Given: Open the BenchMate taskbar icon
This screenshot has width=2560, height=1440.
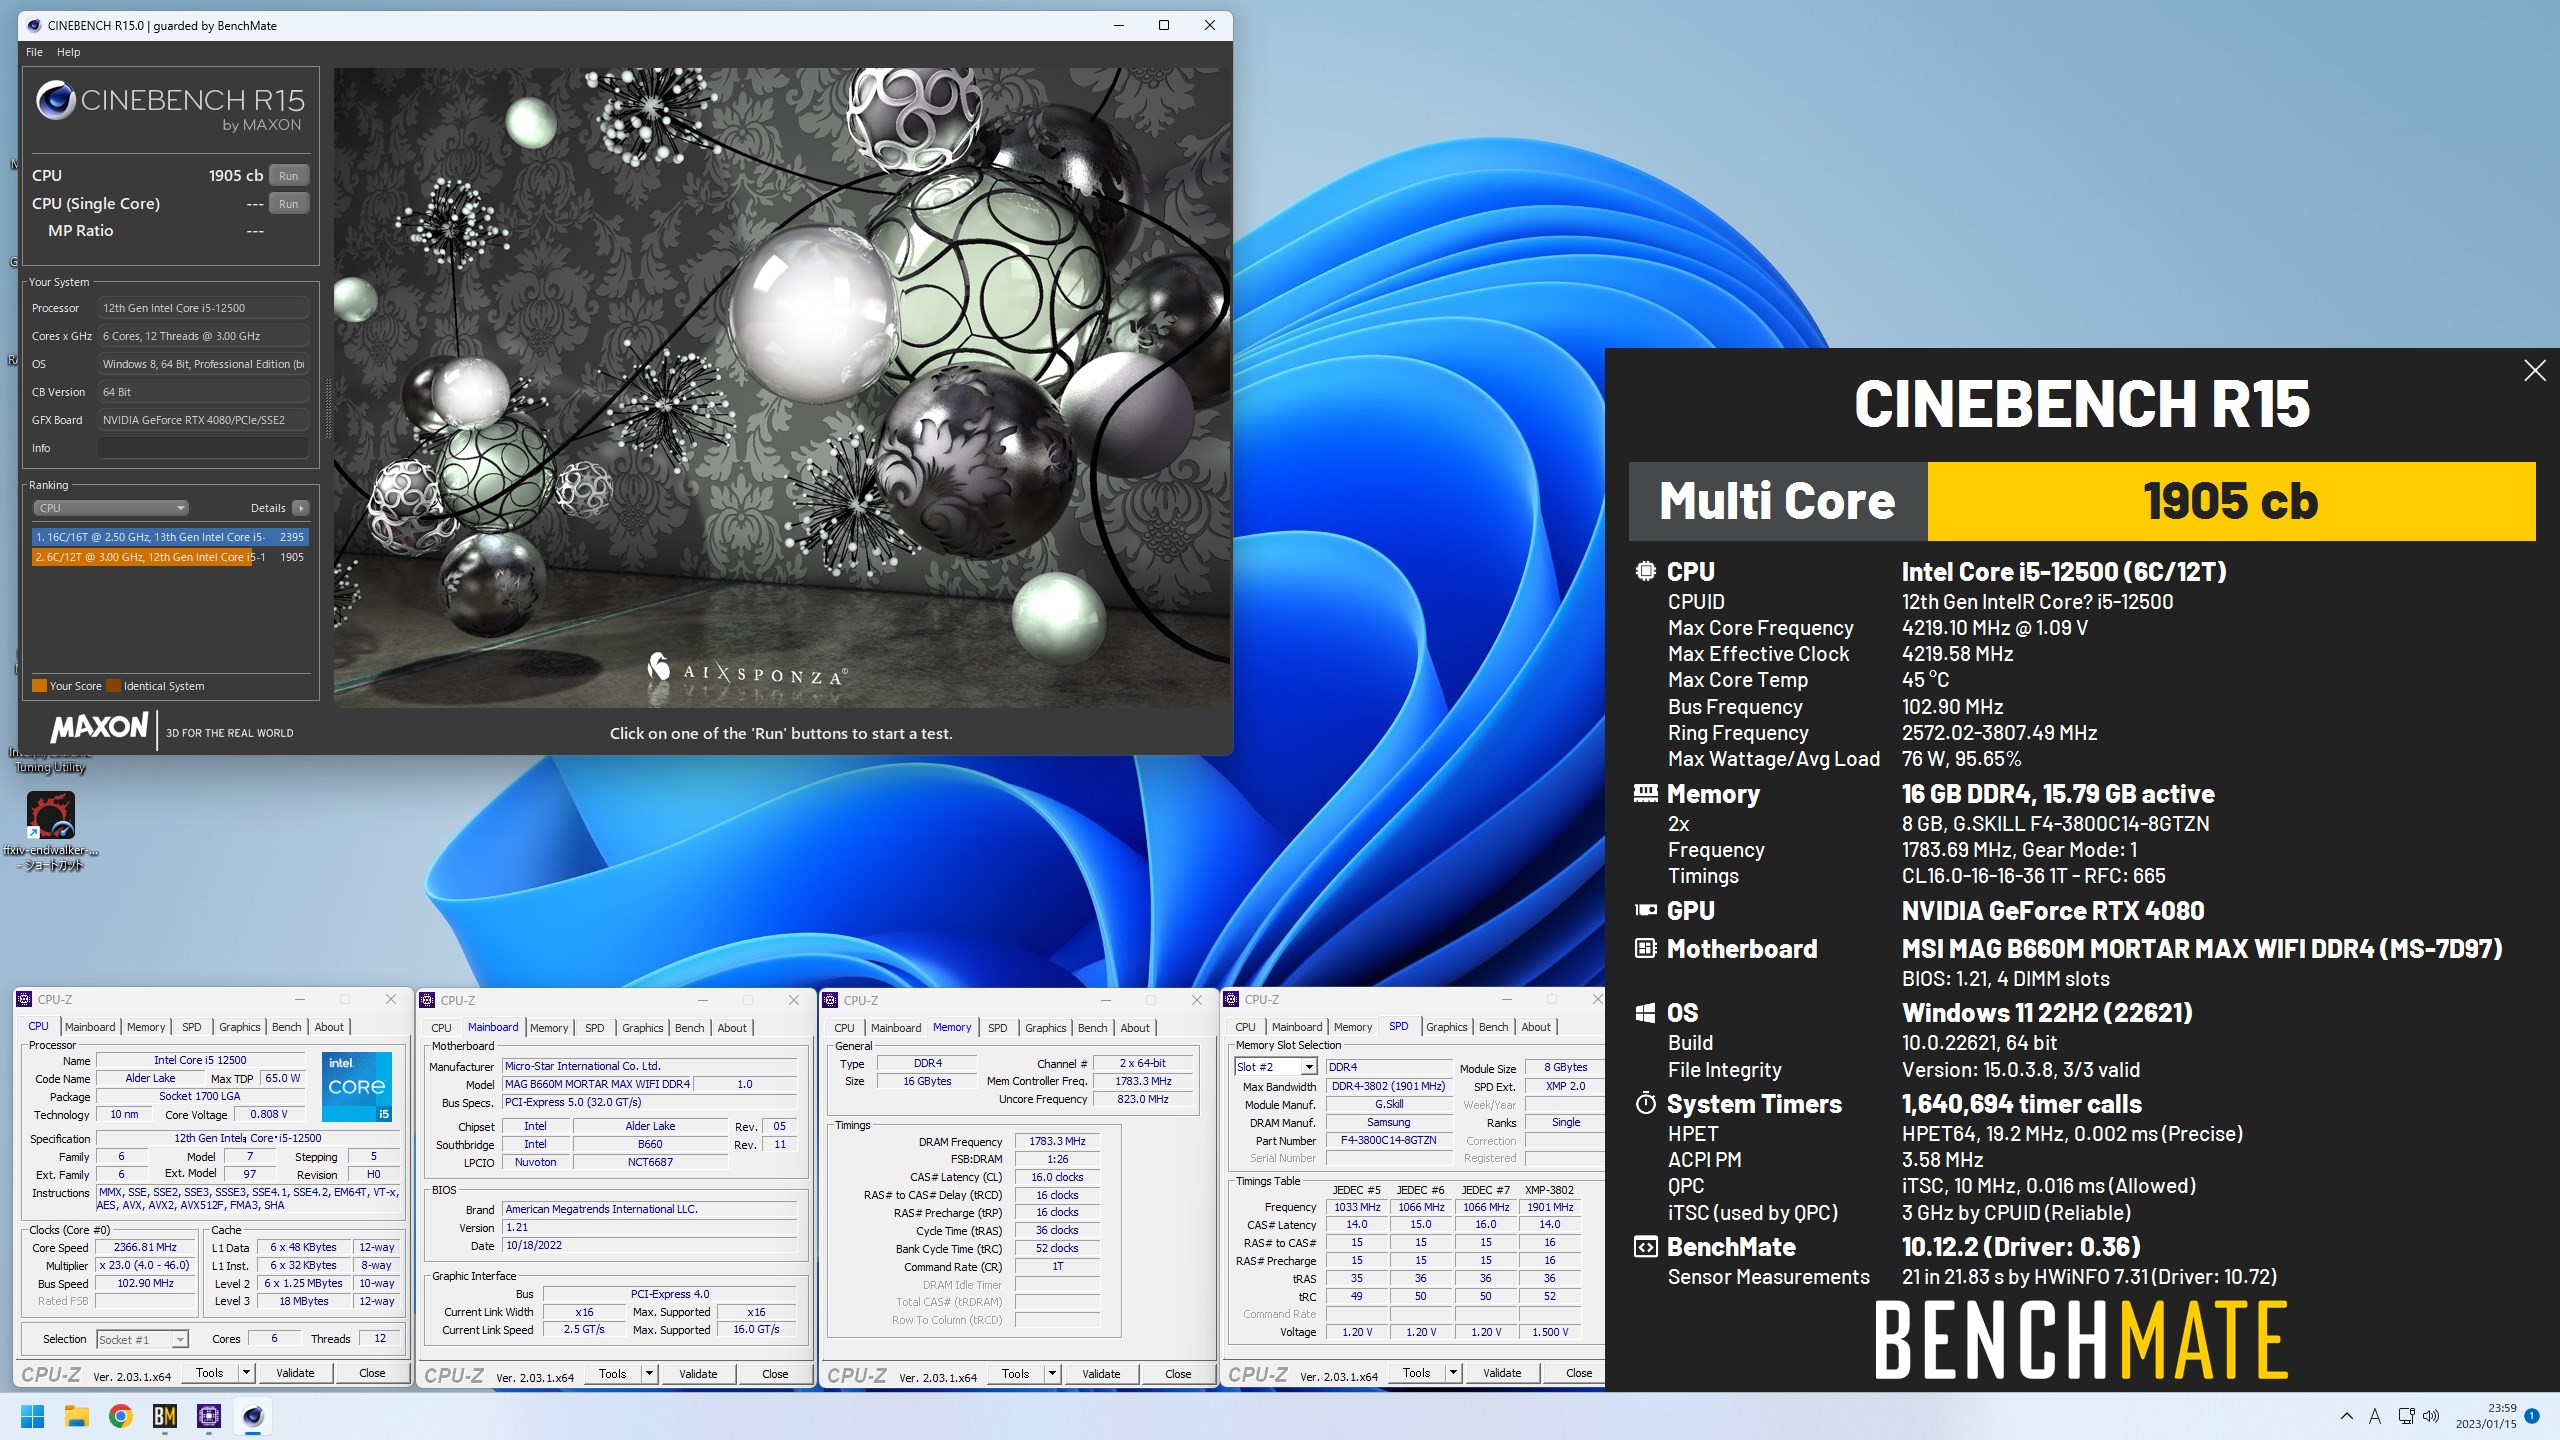Looking at the screenshot, I should pyautogui.click(x=165, y=1416).
